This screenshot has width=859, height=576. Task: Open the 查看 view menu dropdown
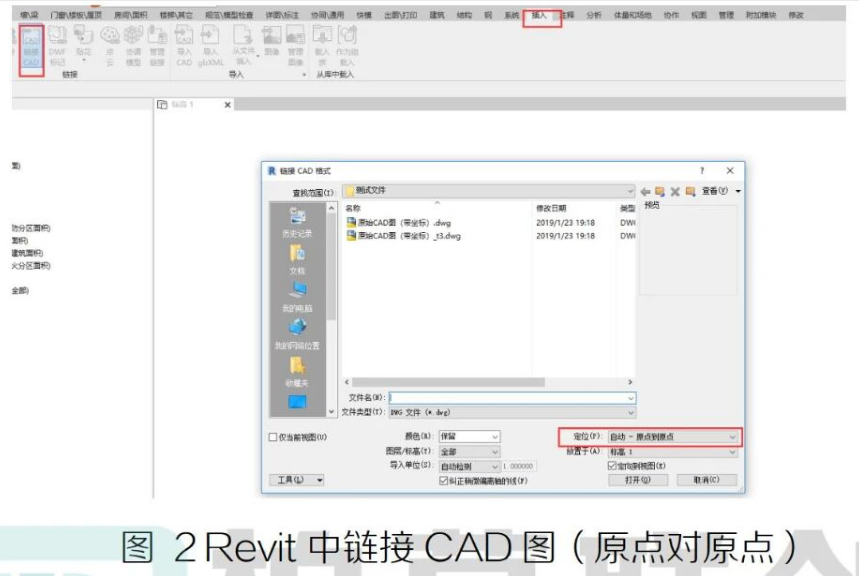point(721,191)
